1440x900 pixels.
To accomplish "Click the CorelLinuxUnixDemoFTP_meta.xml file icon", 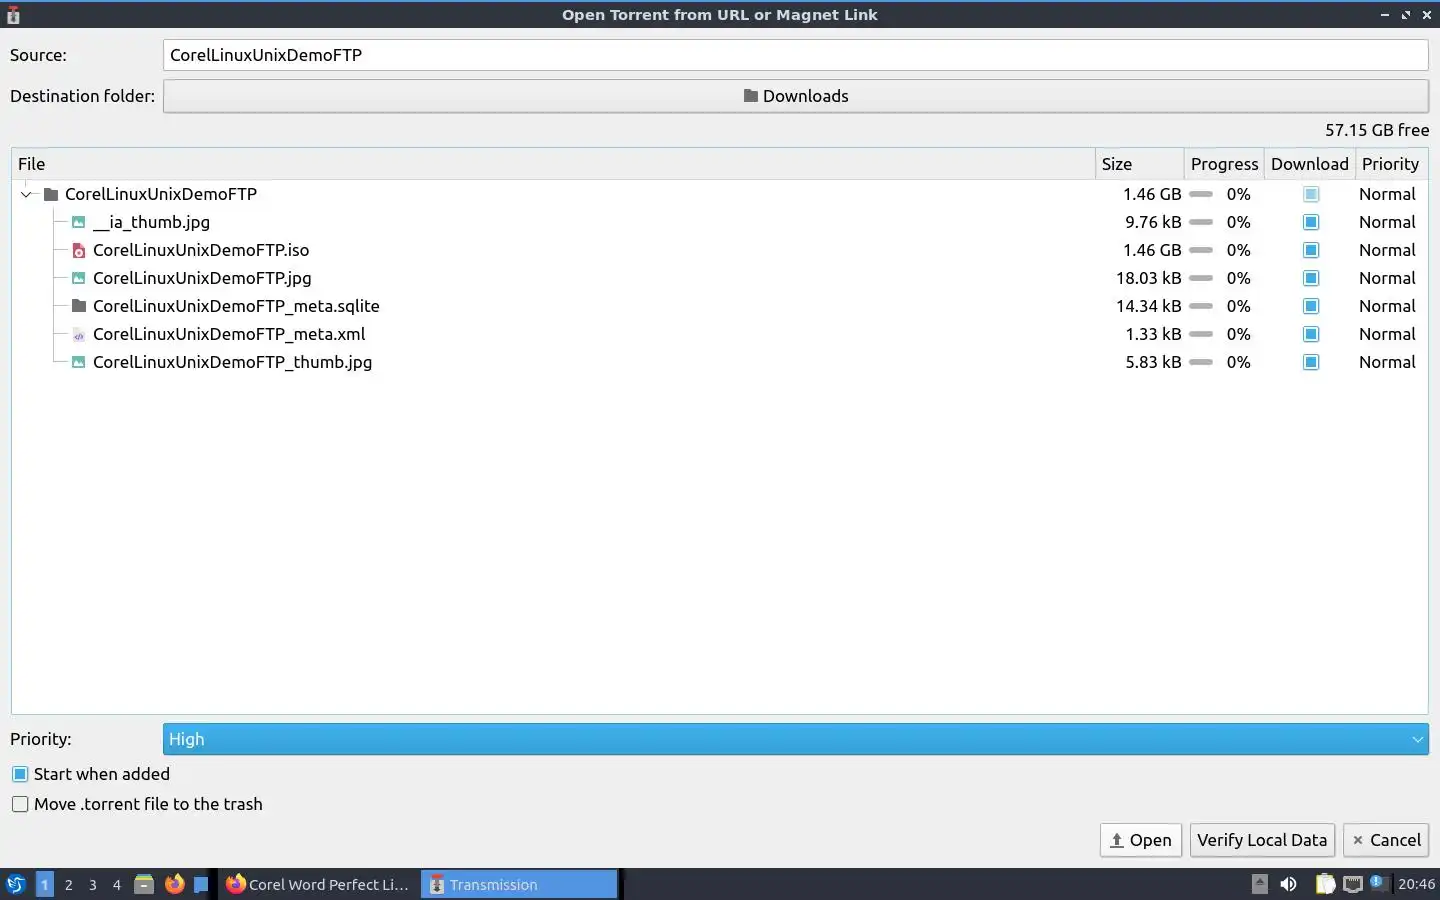I will (x=79, y=334).
